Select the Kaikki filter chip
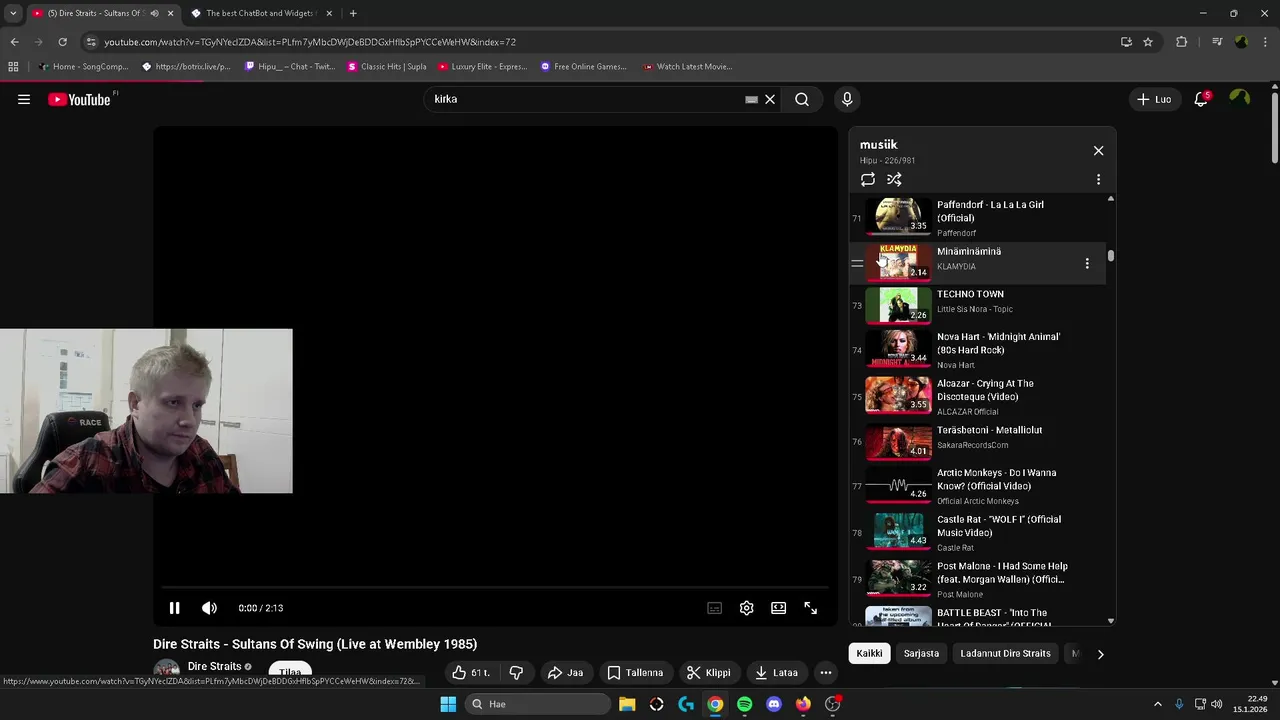Viewport: 1280px width, 720px height. (869, 653)
